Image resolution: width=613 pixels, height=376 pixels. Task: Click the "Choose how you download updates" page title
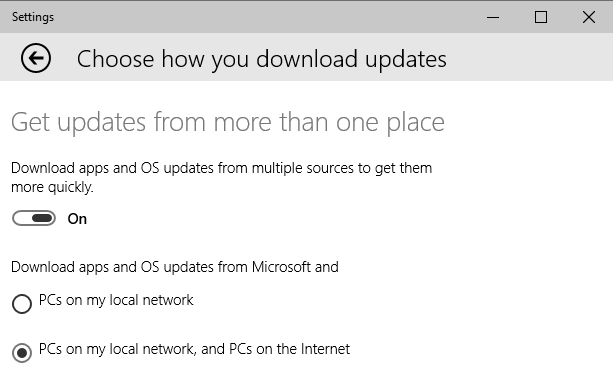click(262, 59)
